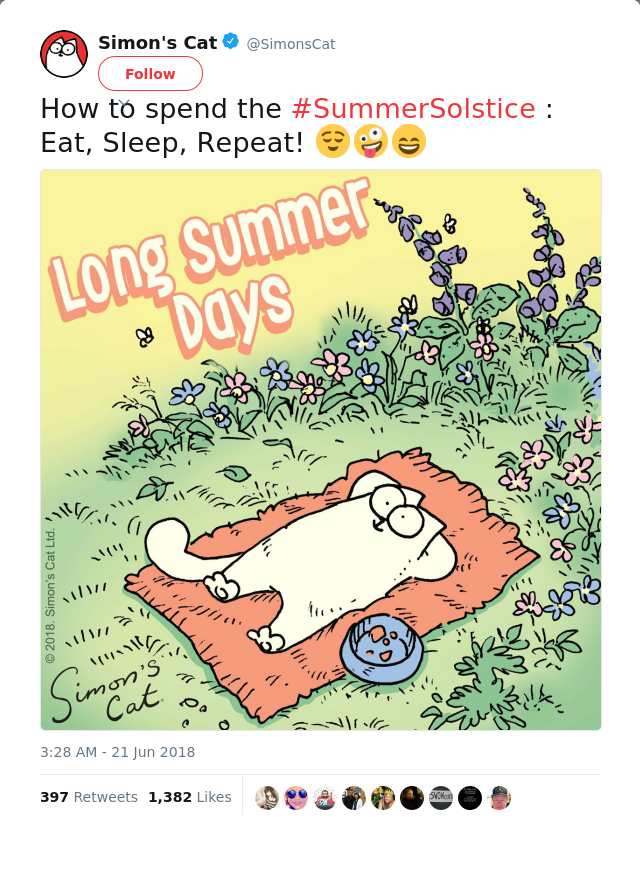
Task: Open the grey sign text liker avatar
Action: tap(441, 798)
